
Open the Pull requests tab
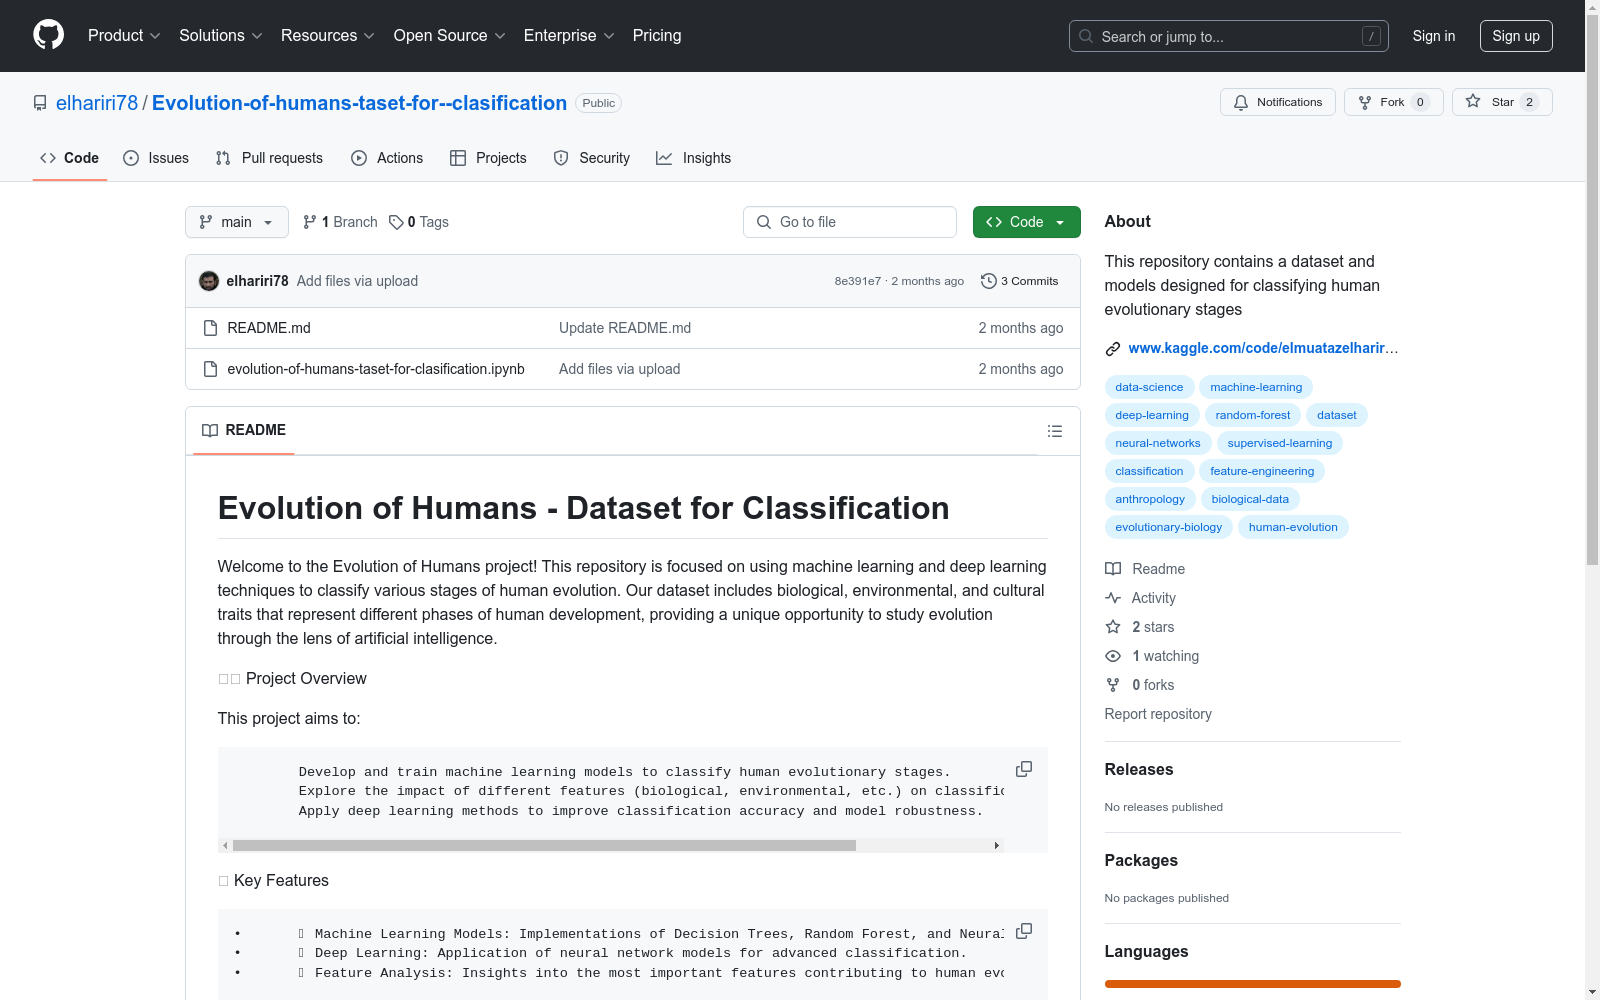[269, 158]
